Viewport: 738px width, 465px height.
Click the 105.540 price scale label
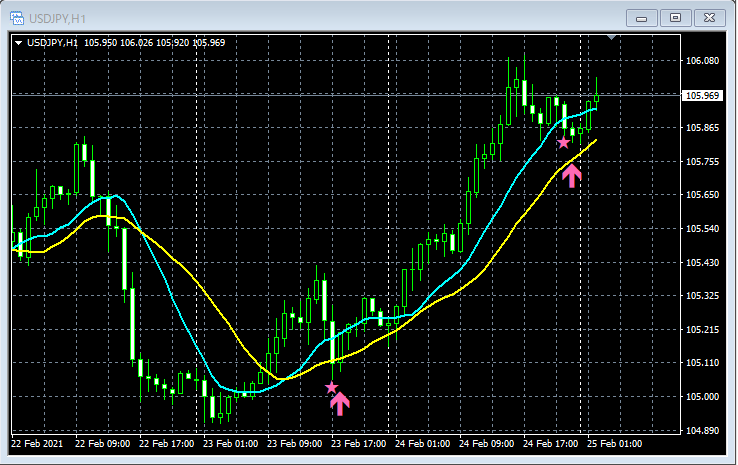pyautogui.click(x=702, y=229)
